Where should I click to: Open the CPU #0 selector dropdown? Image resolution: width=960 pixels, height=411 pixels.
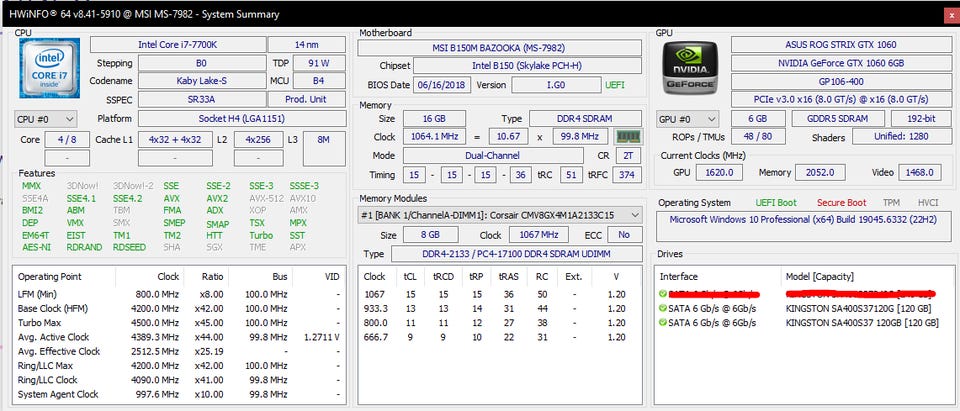pos(45,119)
